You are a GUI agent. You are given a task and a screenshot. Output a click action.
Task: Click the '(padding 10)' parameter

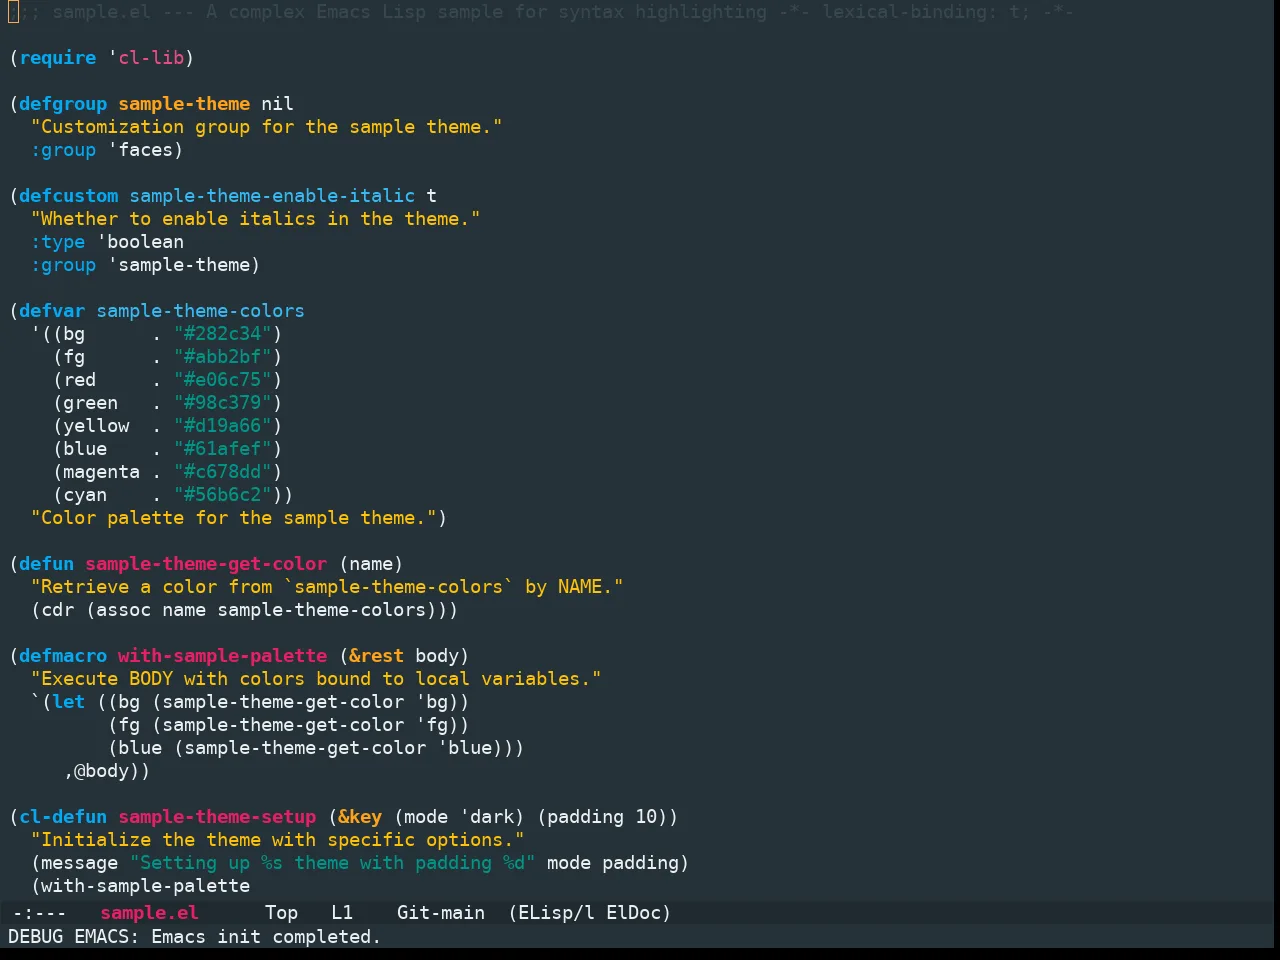click(x=602, y=817)
